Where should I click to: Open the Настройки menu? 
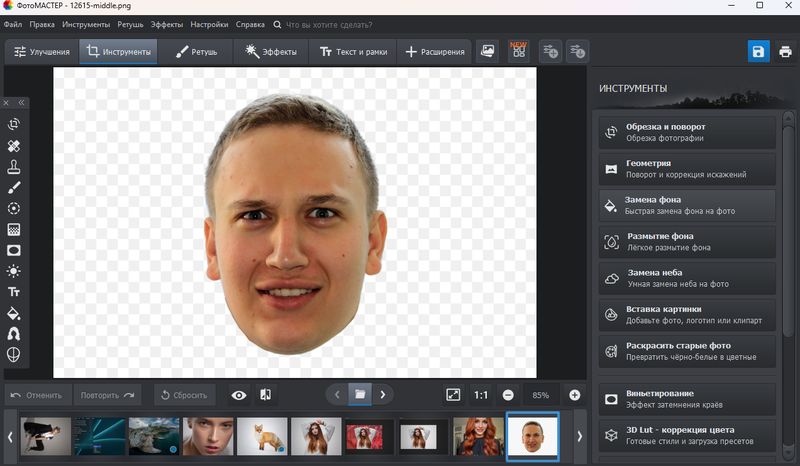point(209,24)
